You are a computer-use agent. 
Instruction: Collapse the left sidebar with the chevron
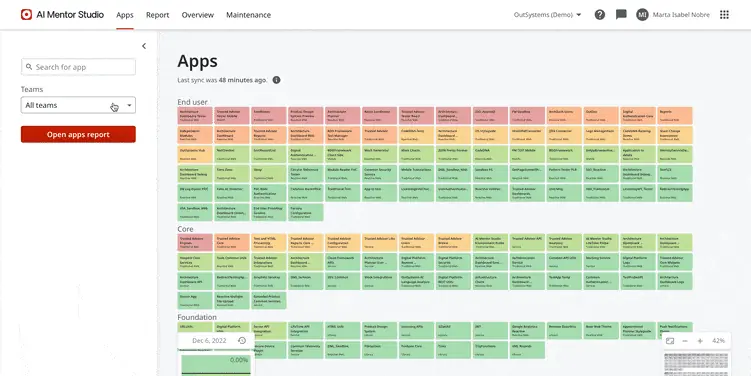coord(144,46)
